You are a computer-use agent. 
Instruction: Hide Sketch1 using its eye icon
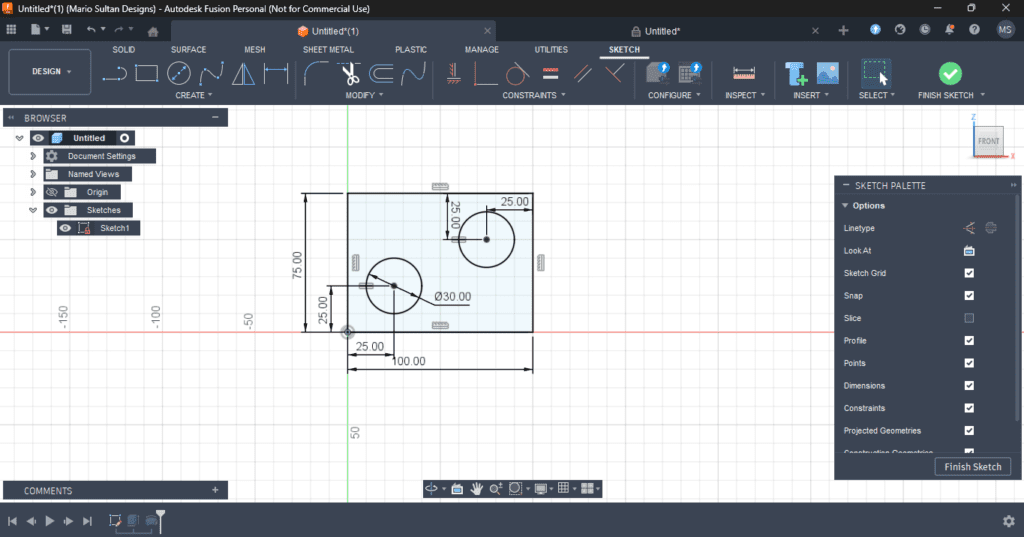pos(66,228)
